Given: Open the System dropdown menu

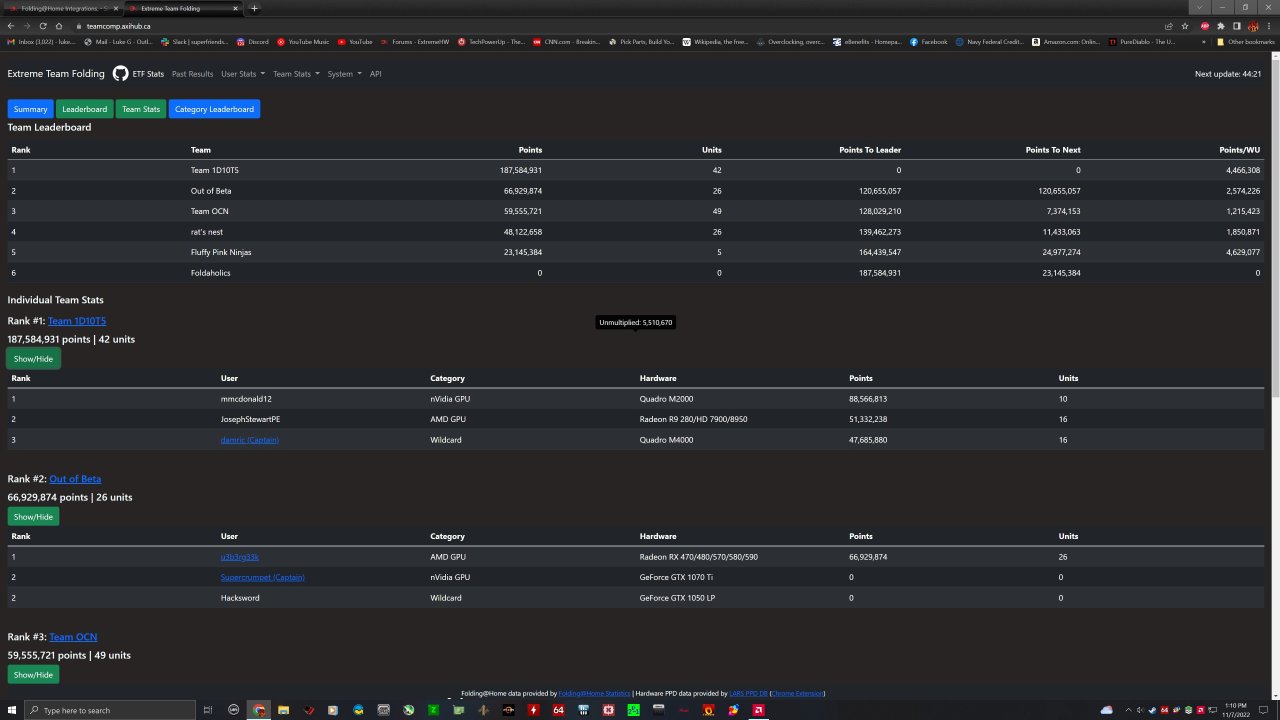Looking at the screenshot, I should [x=343, y=74].
